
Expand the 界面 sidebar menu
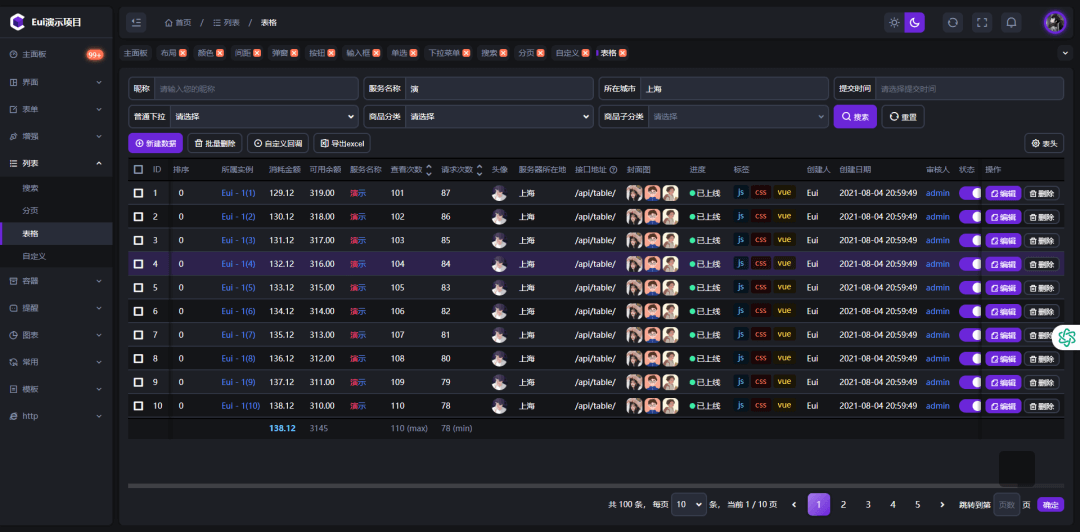point(56,82)
